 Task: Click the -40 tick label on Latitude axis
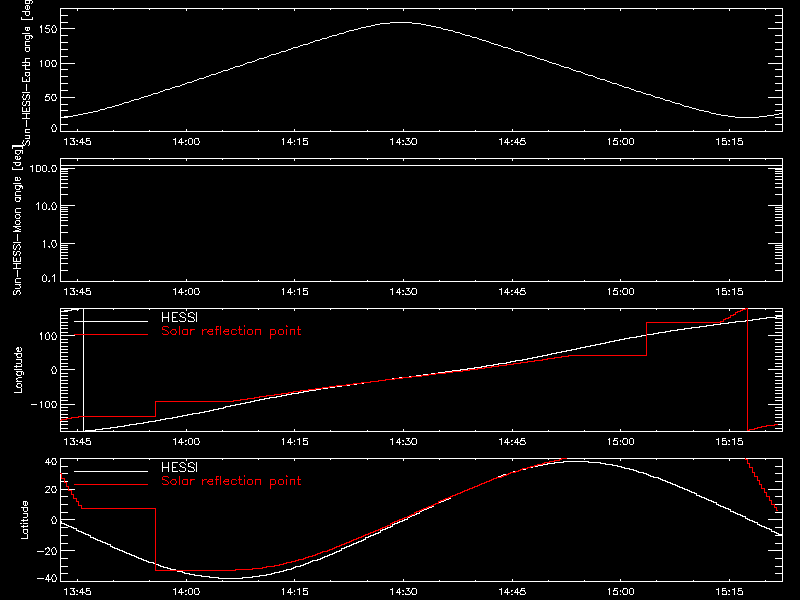47,579
